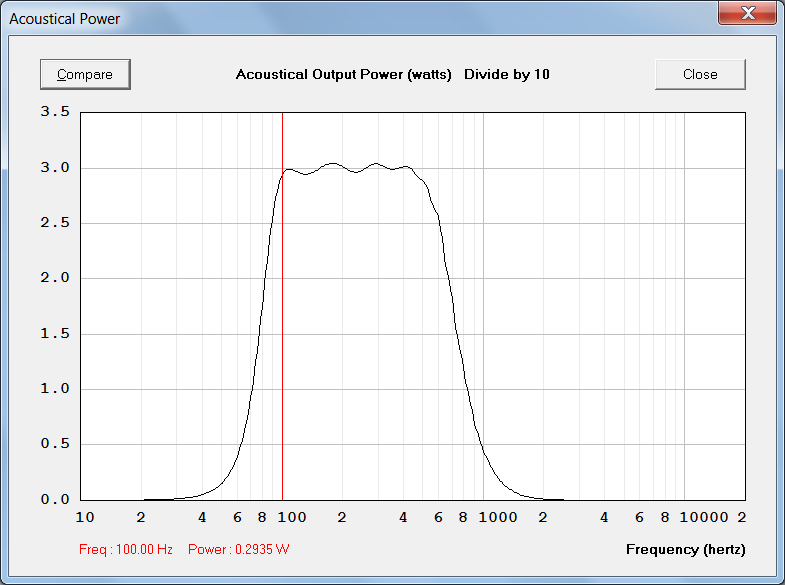Click the 1.0 value on the power axis

(55, 389)
